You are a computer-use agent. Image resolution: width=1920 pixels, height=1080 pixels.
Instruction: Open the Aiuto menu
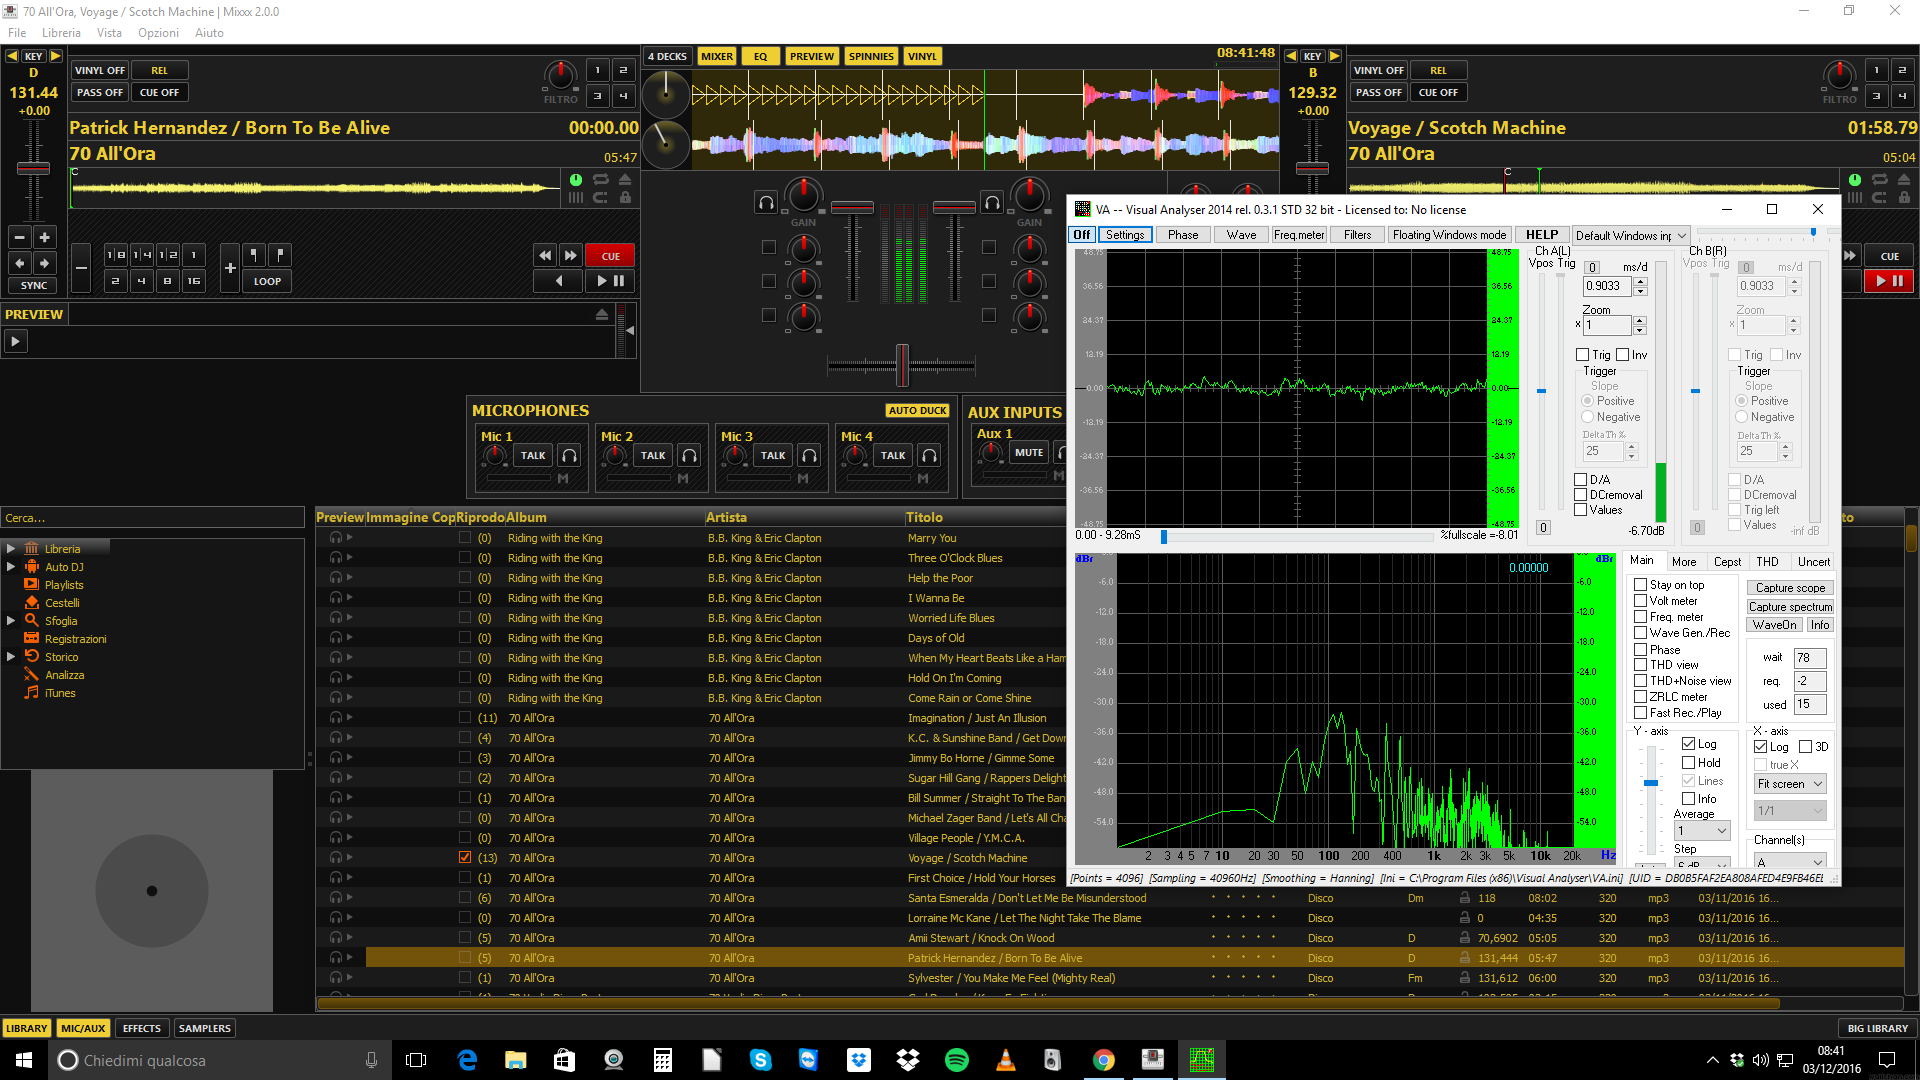pos(209,33)
